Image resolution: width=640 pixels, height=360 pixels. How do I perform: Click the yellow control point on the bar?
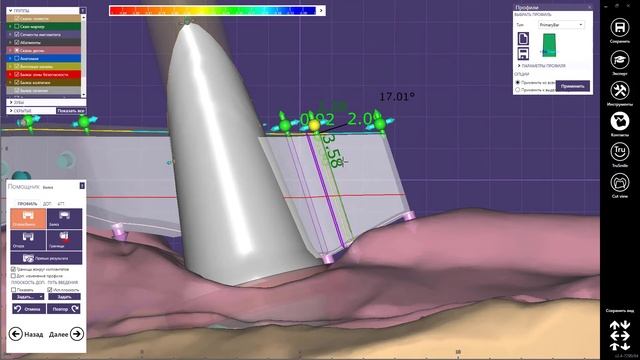[314, 125]
